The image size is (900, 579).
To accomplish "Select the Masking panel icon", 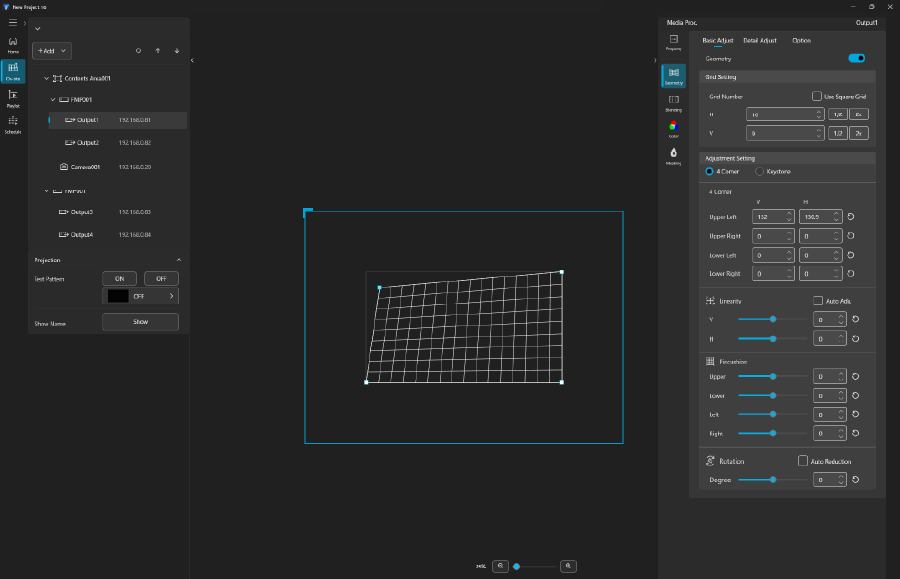I will click(x=673, y=155).
